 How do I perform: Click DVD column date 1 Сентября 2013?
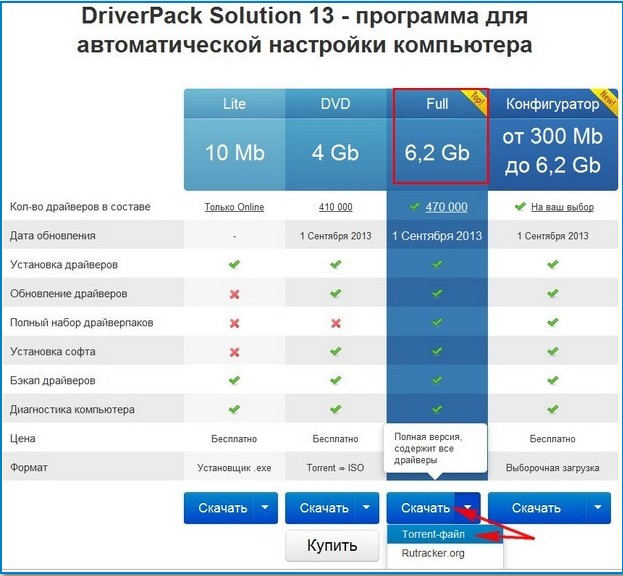[x=335, y=236]
